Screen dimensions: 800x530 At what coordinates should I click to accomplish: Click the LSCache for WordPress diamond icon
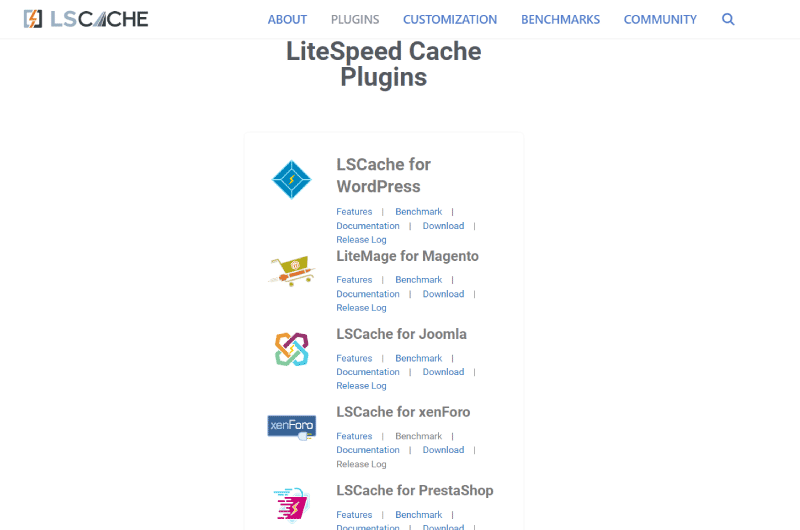291,180
